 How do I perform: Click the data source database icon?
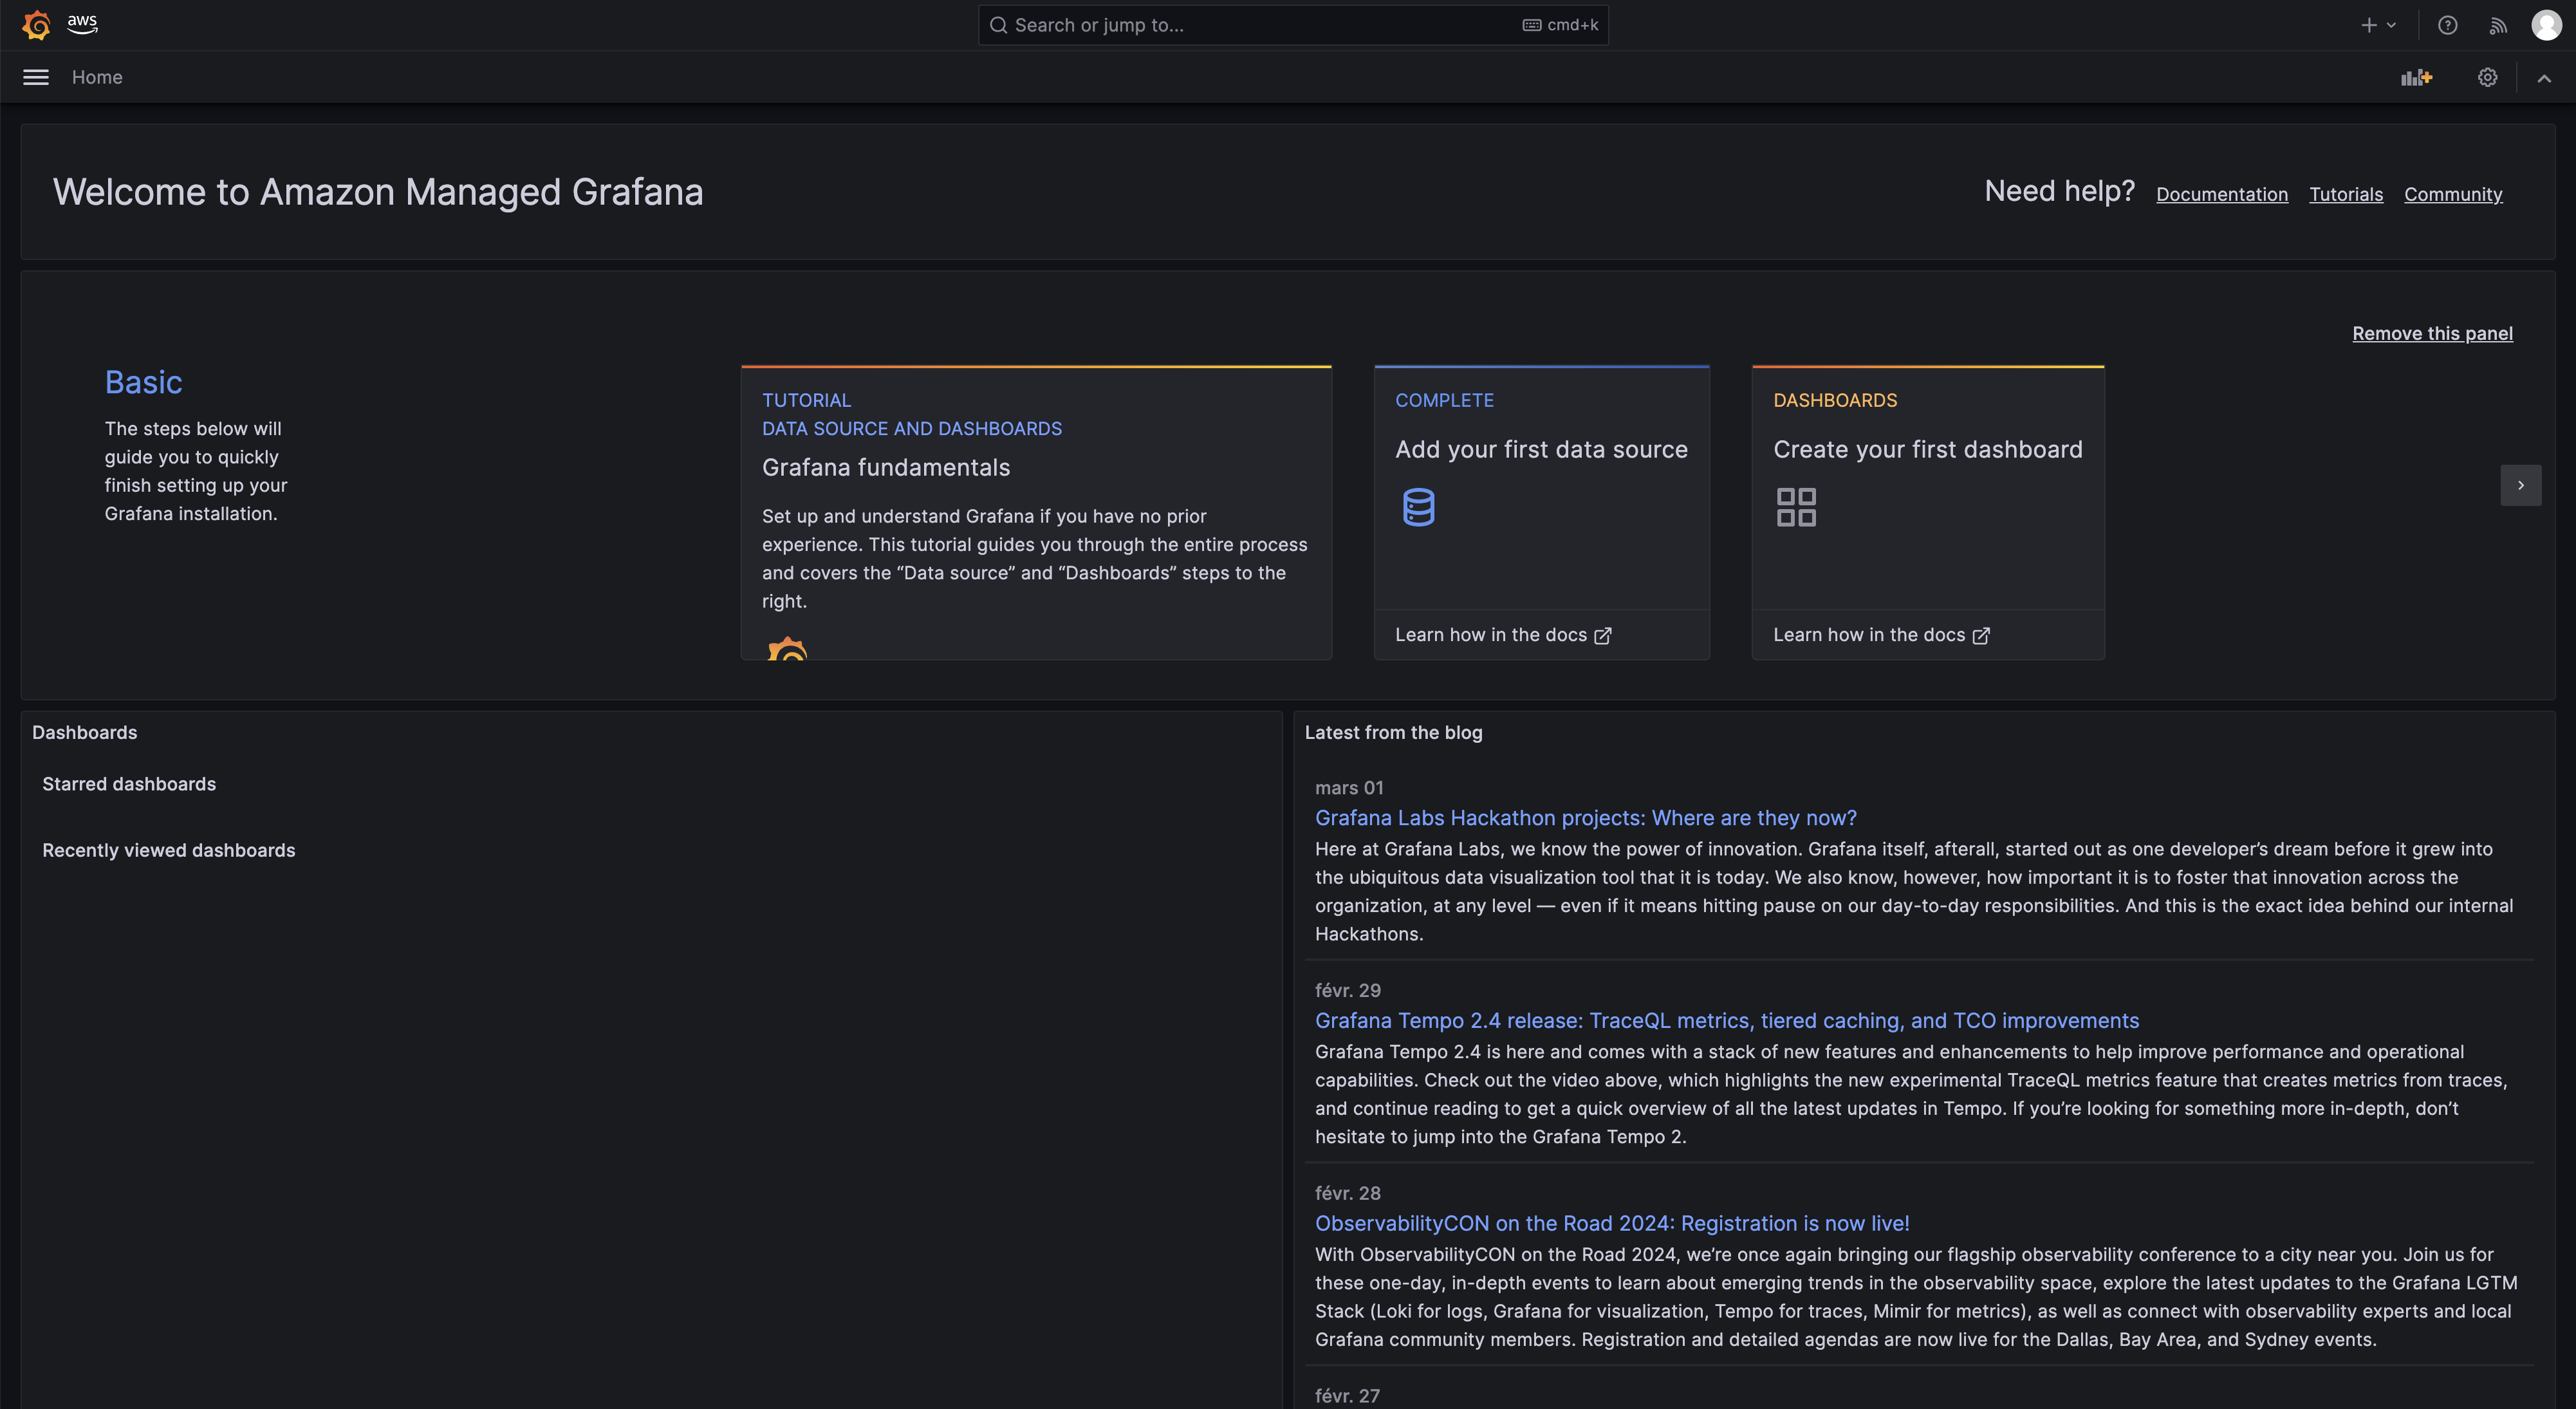point(1418,507)
